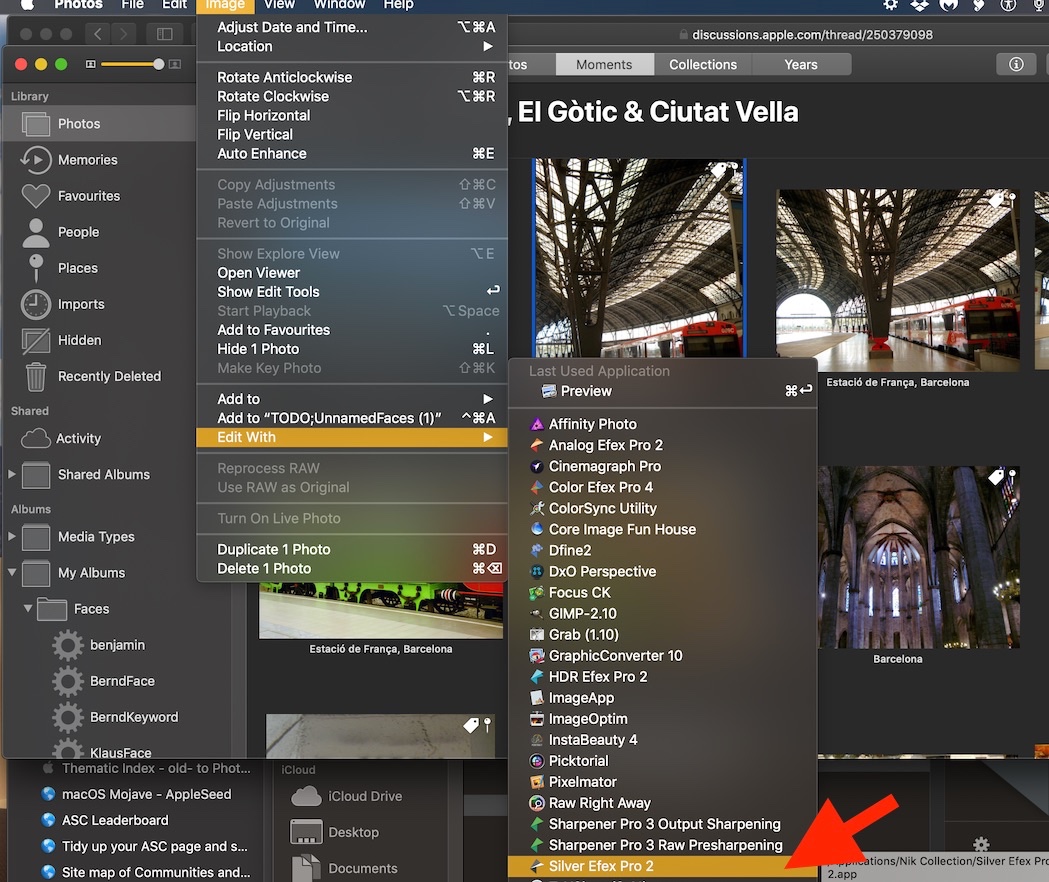Select Duplicate 1 Photo
The image size is (1049, 882).
352,549
